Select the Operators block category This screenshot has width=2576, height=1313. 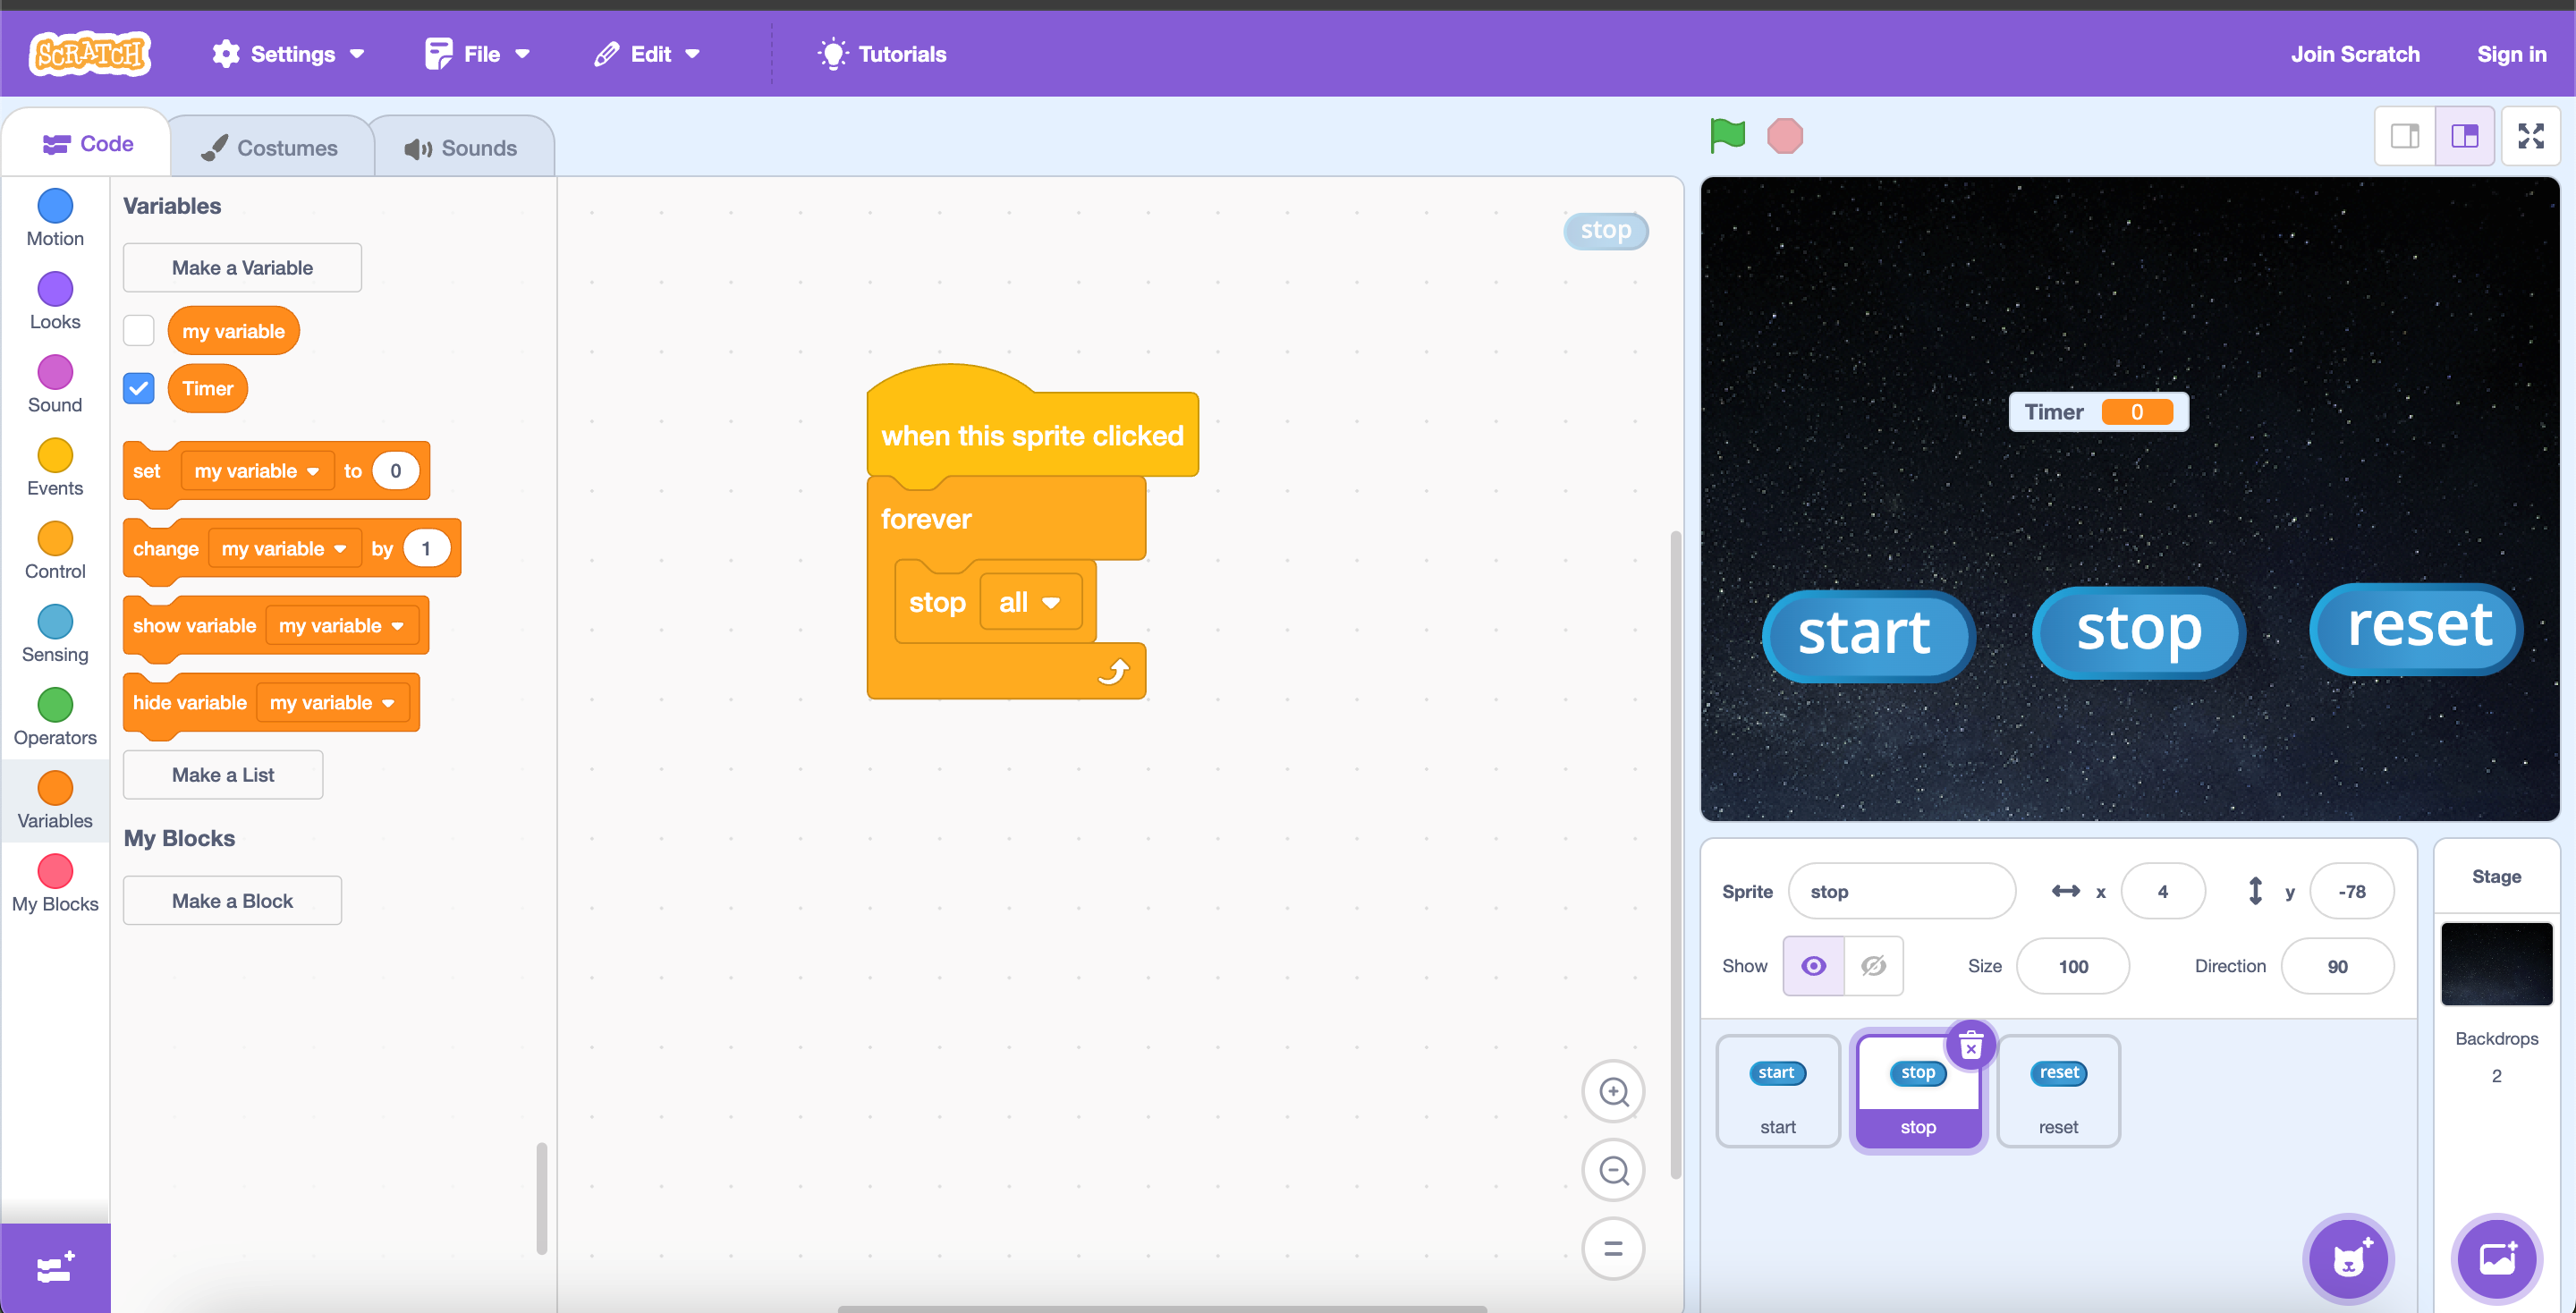[55, 716]
